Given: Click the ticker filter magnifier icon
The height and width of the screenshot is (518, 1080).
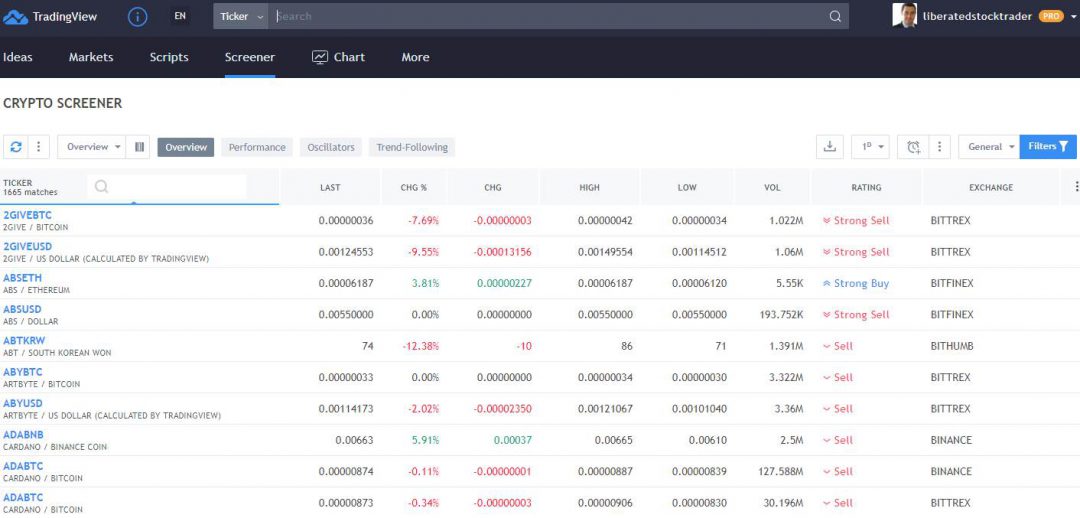Looking at the screenshot, I should [101, 187].
